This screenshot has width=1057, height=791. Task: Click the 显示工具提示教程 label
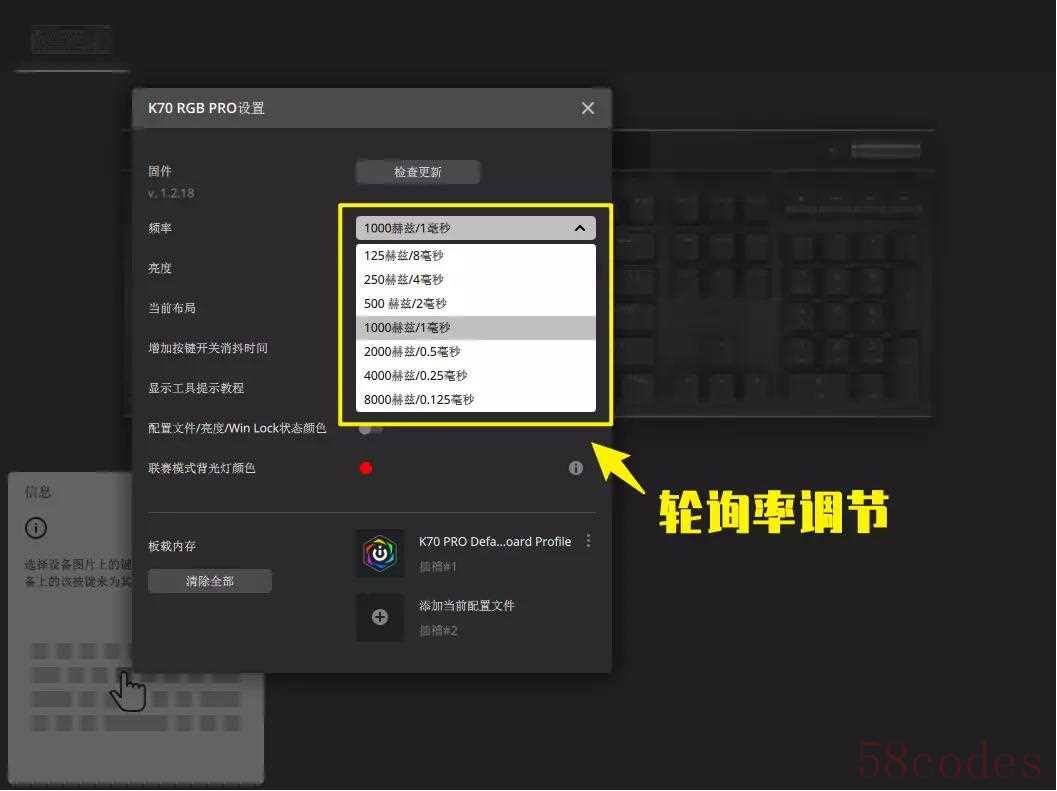pos(196,388)
